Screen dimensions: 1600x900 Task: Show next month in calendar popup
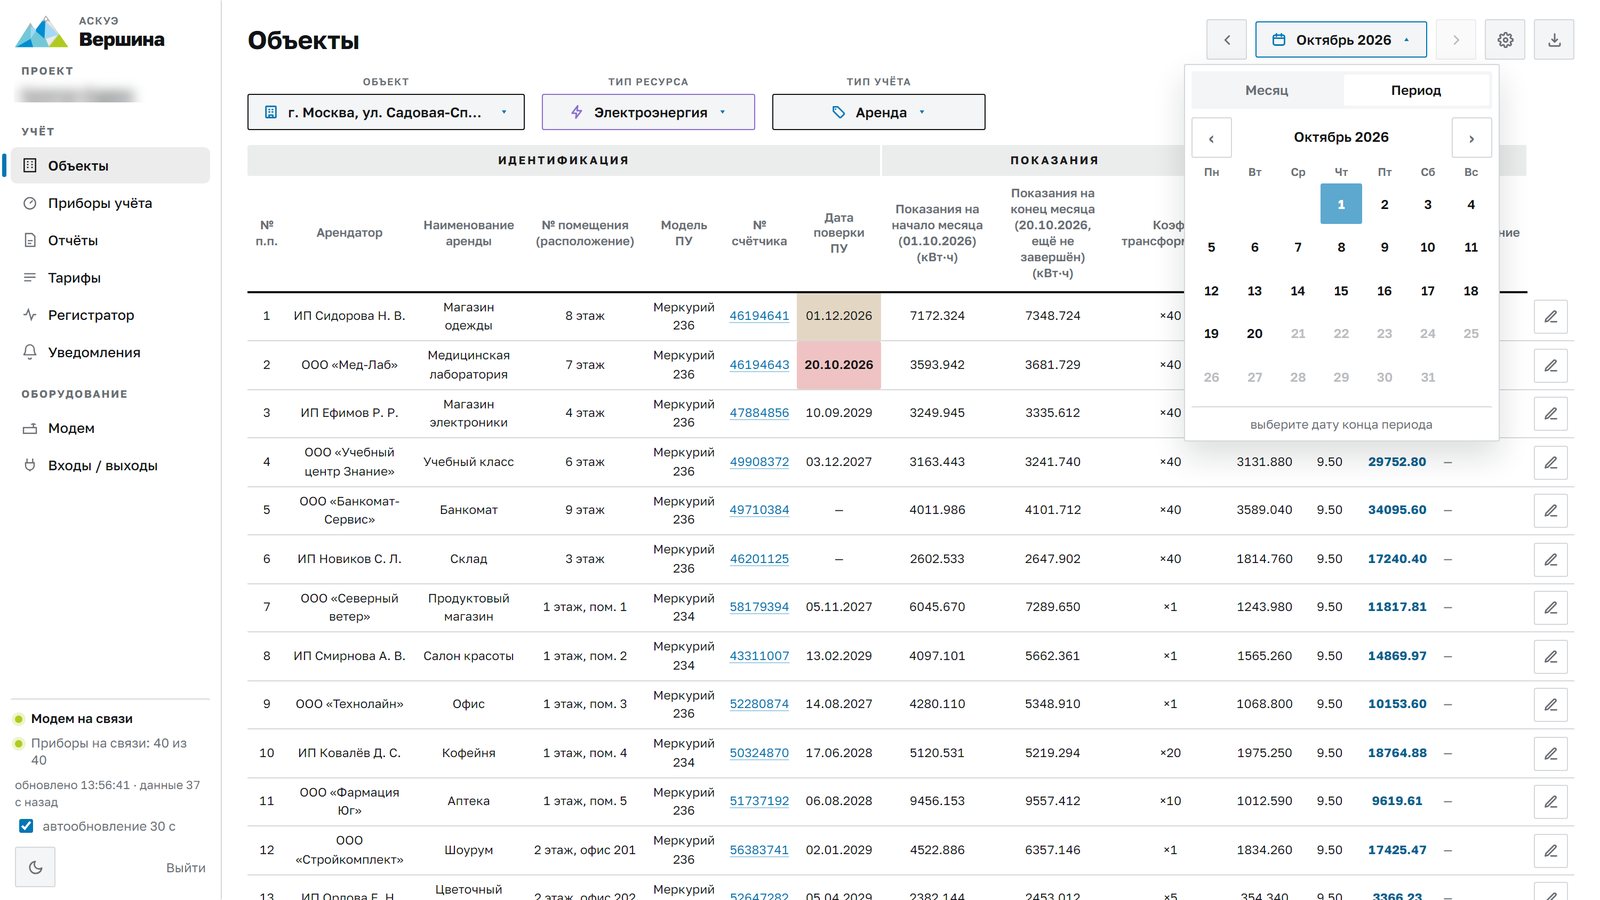click(x=1471, y=138)
